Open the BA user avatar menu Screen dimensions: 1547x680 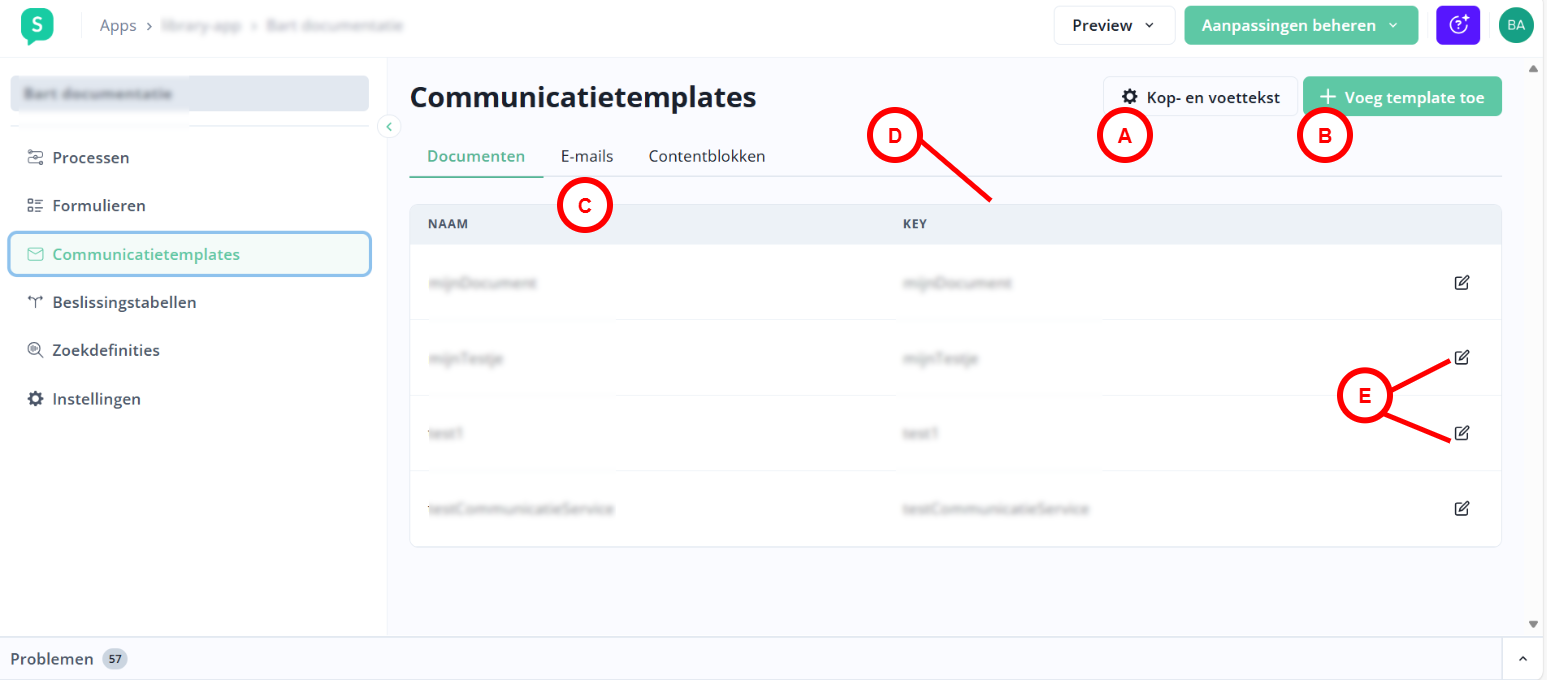(x=1516, y=25)
